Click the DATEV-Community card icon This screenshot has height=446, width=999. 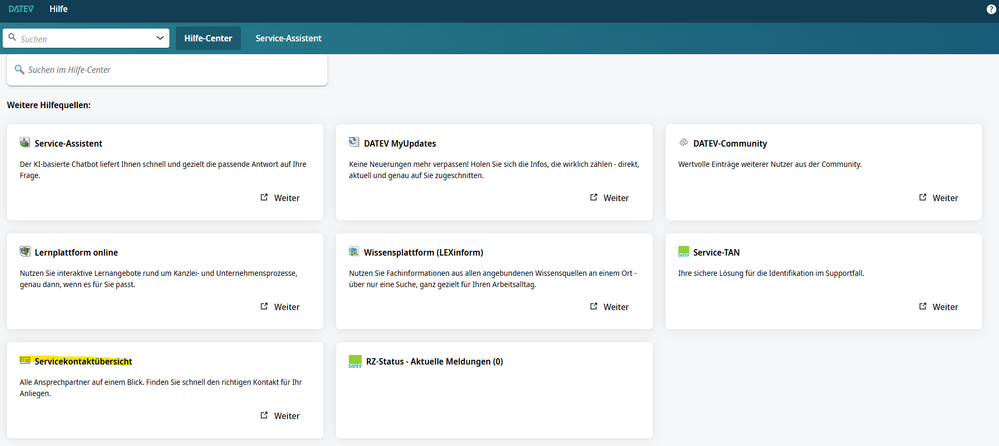pyautogui.click(x=684, y=143)
